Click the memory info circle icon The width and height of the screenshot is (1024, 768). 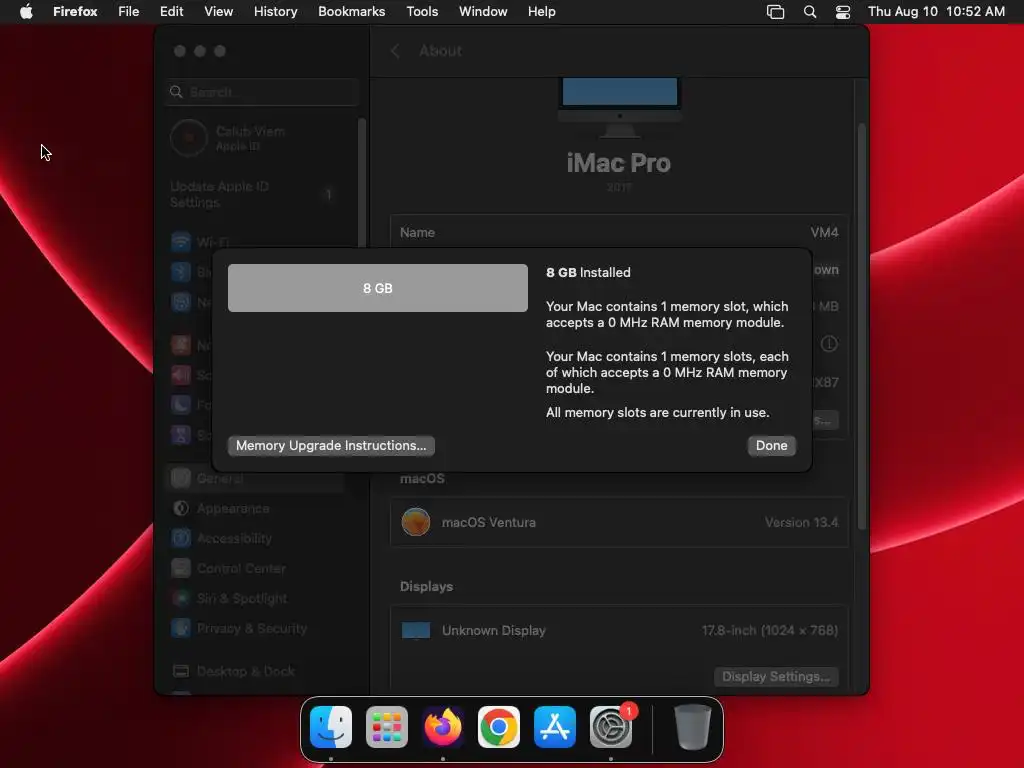point(829,344)
